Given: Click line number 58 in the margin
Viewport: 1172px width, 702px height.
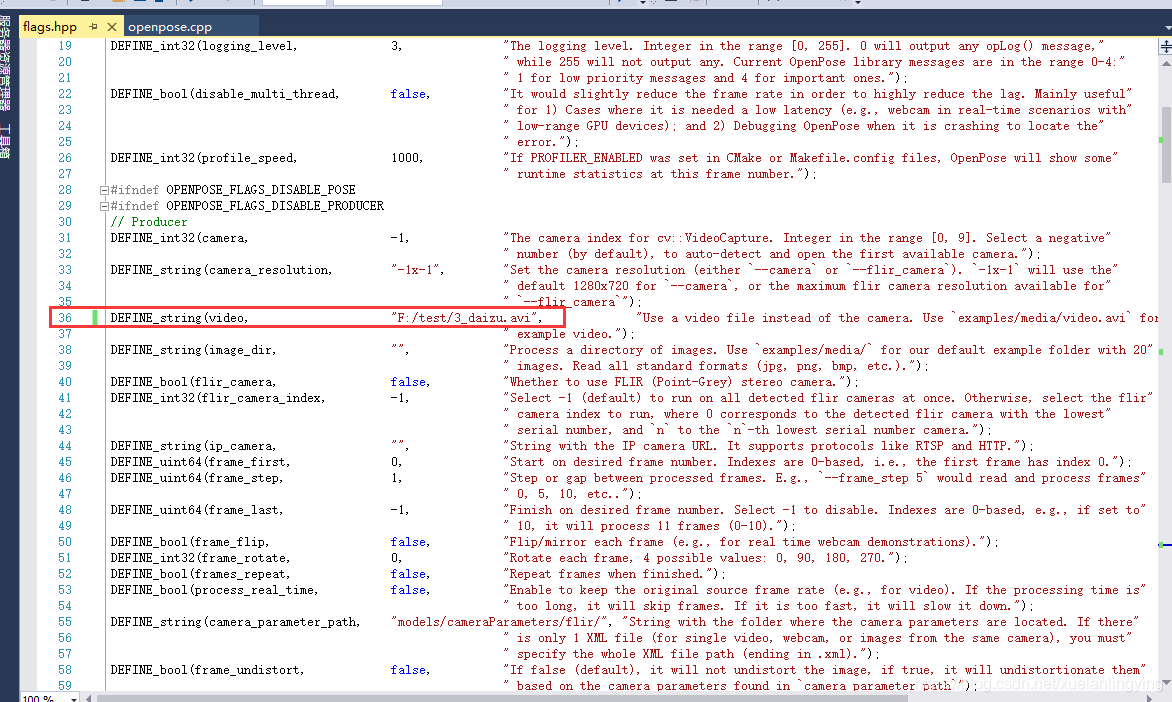Looking at the screenshot, I should pyautogui.click(x=65, y=671).
